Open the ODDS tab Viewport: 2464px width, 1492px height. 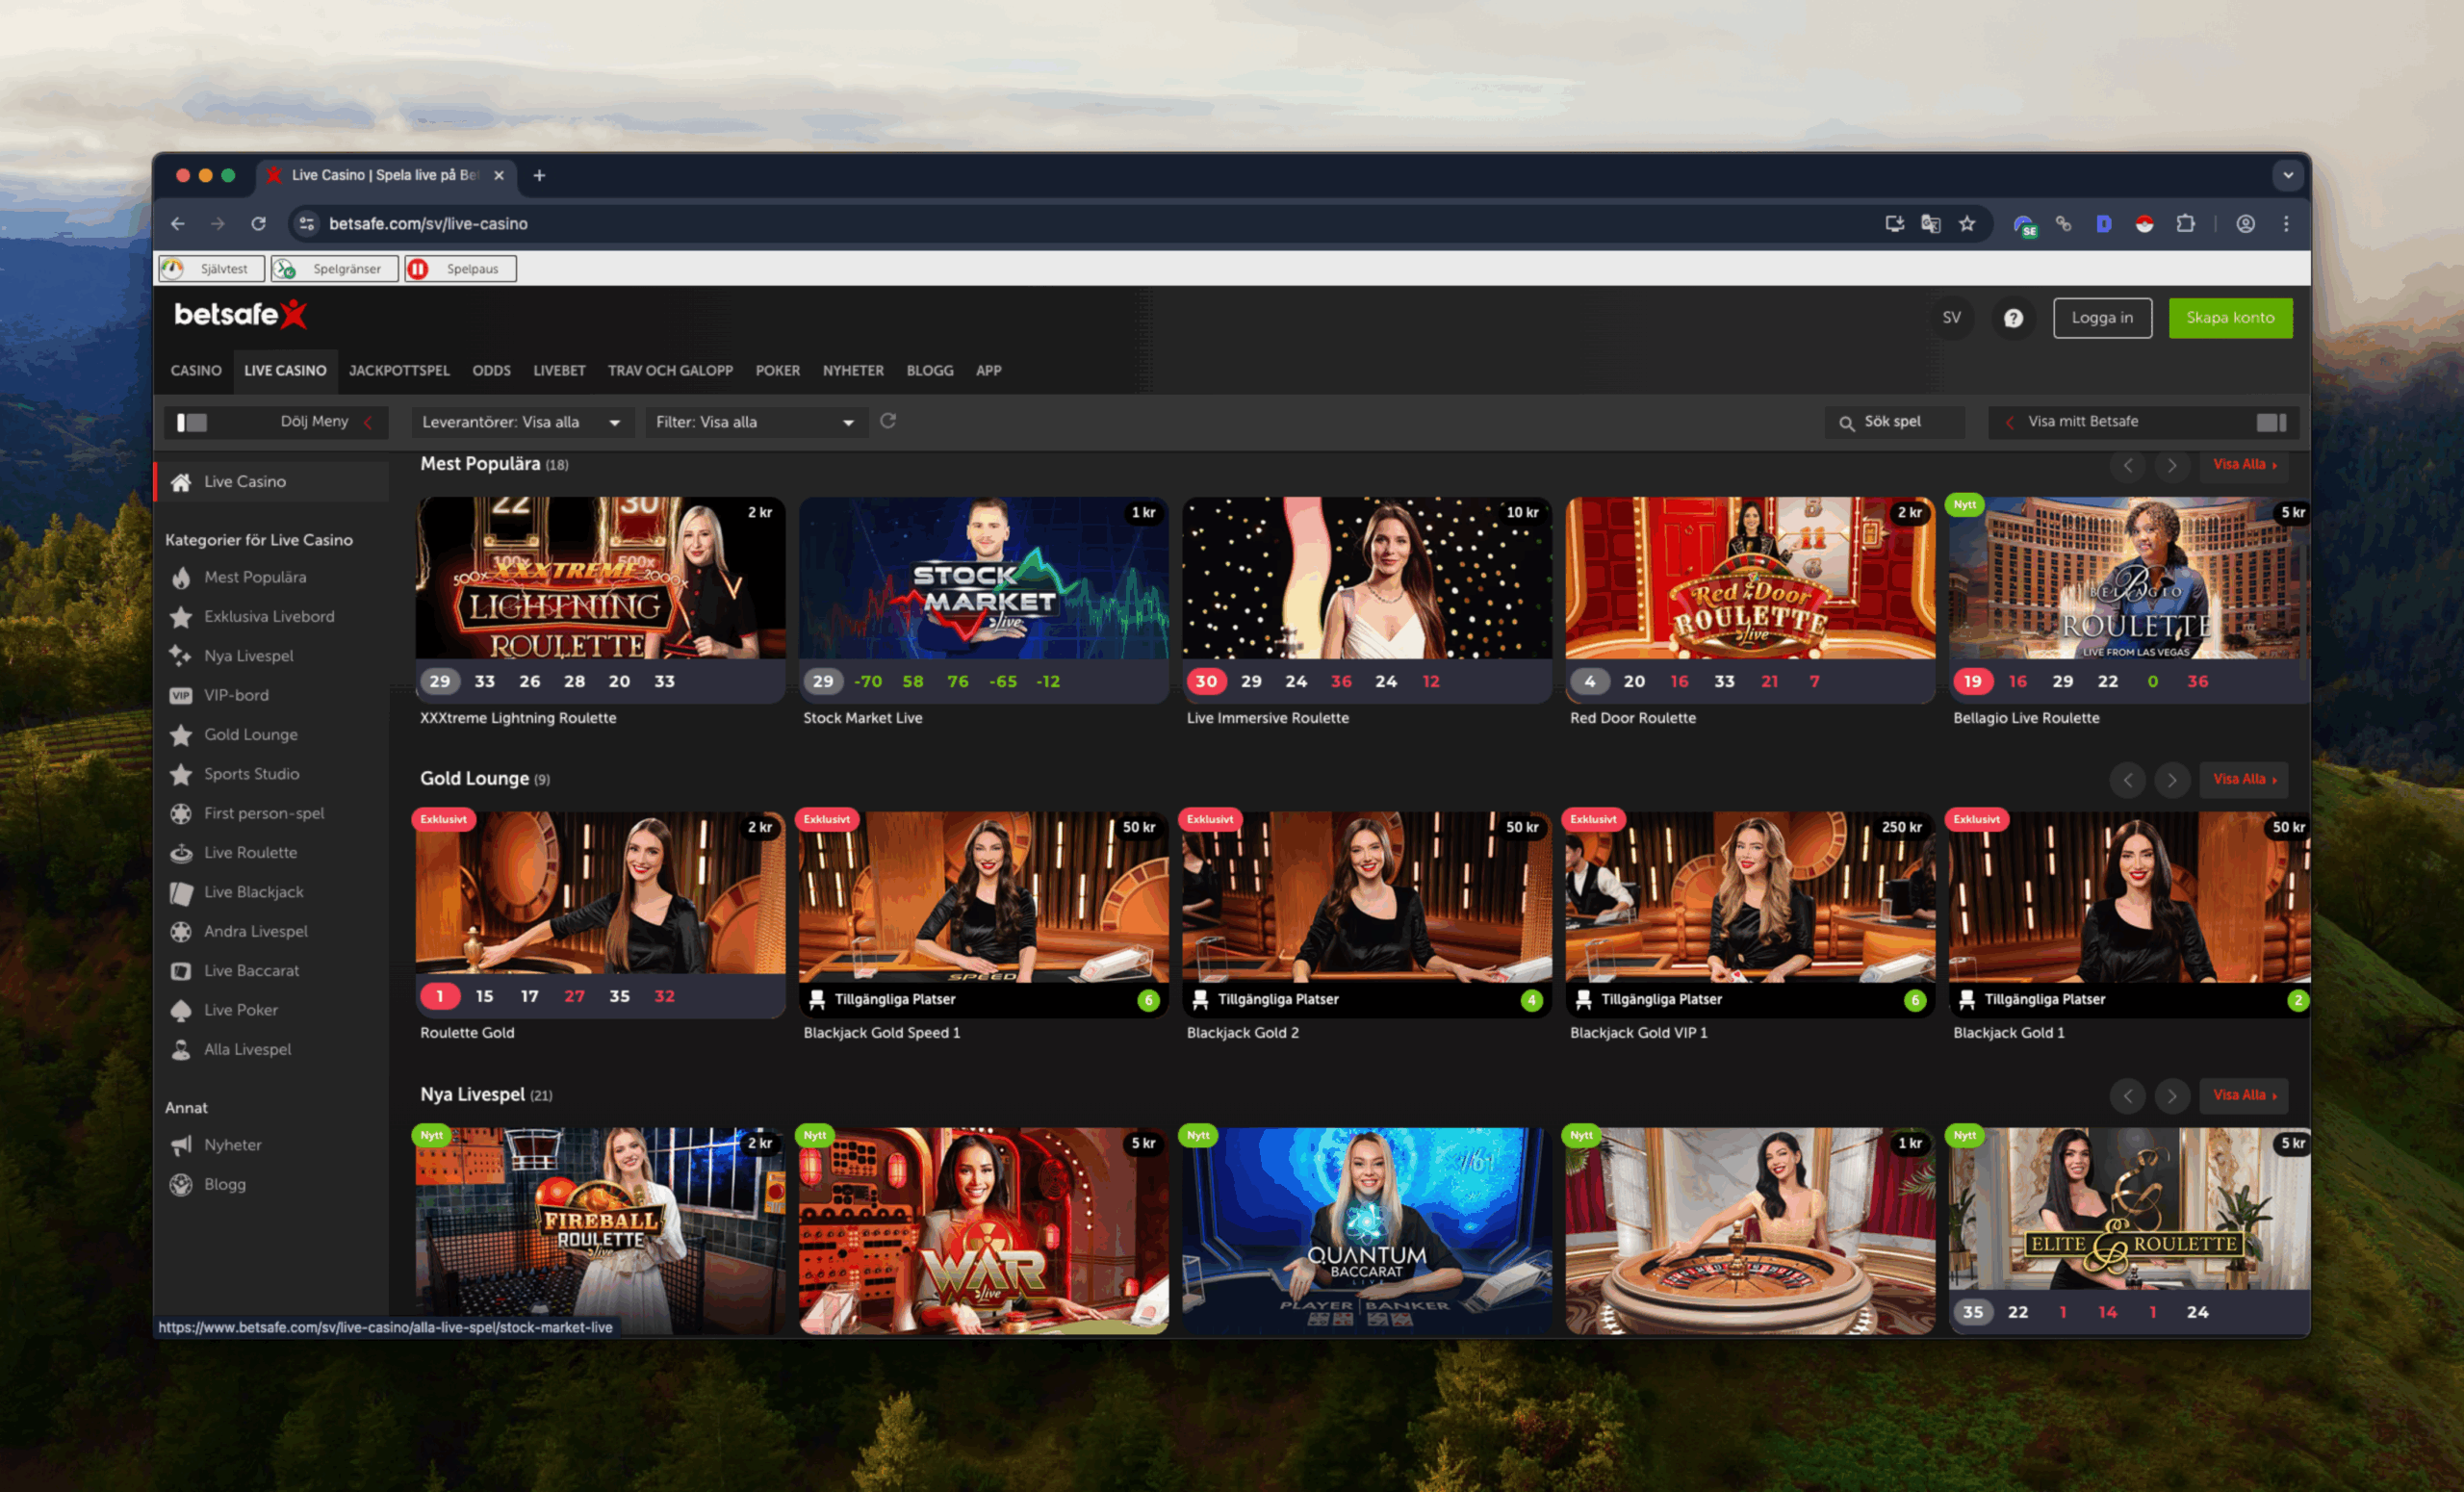point(491,371)
